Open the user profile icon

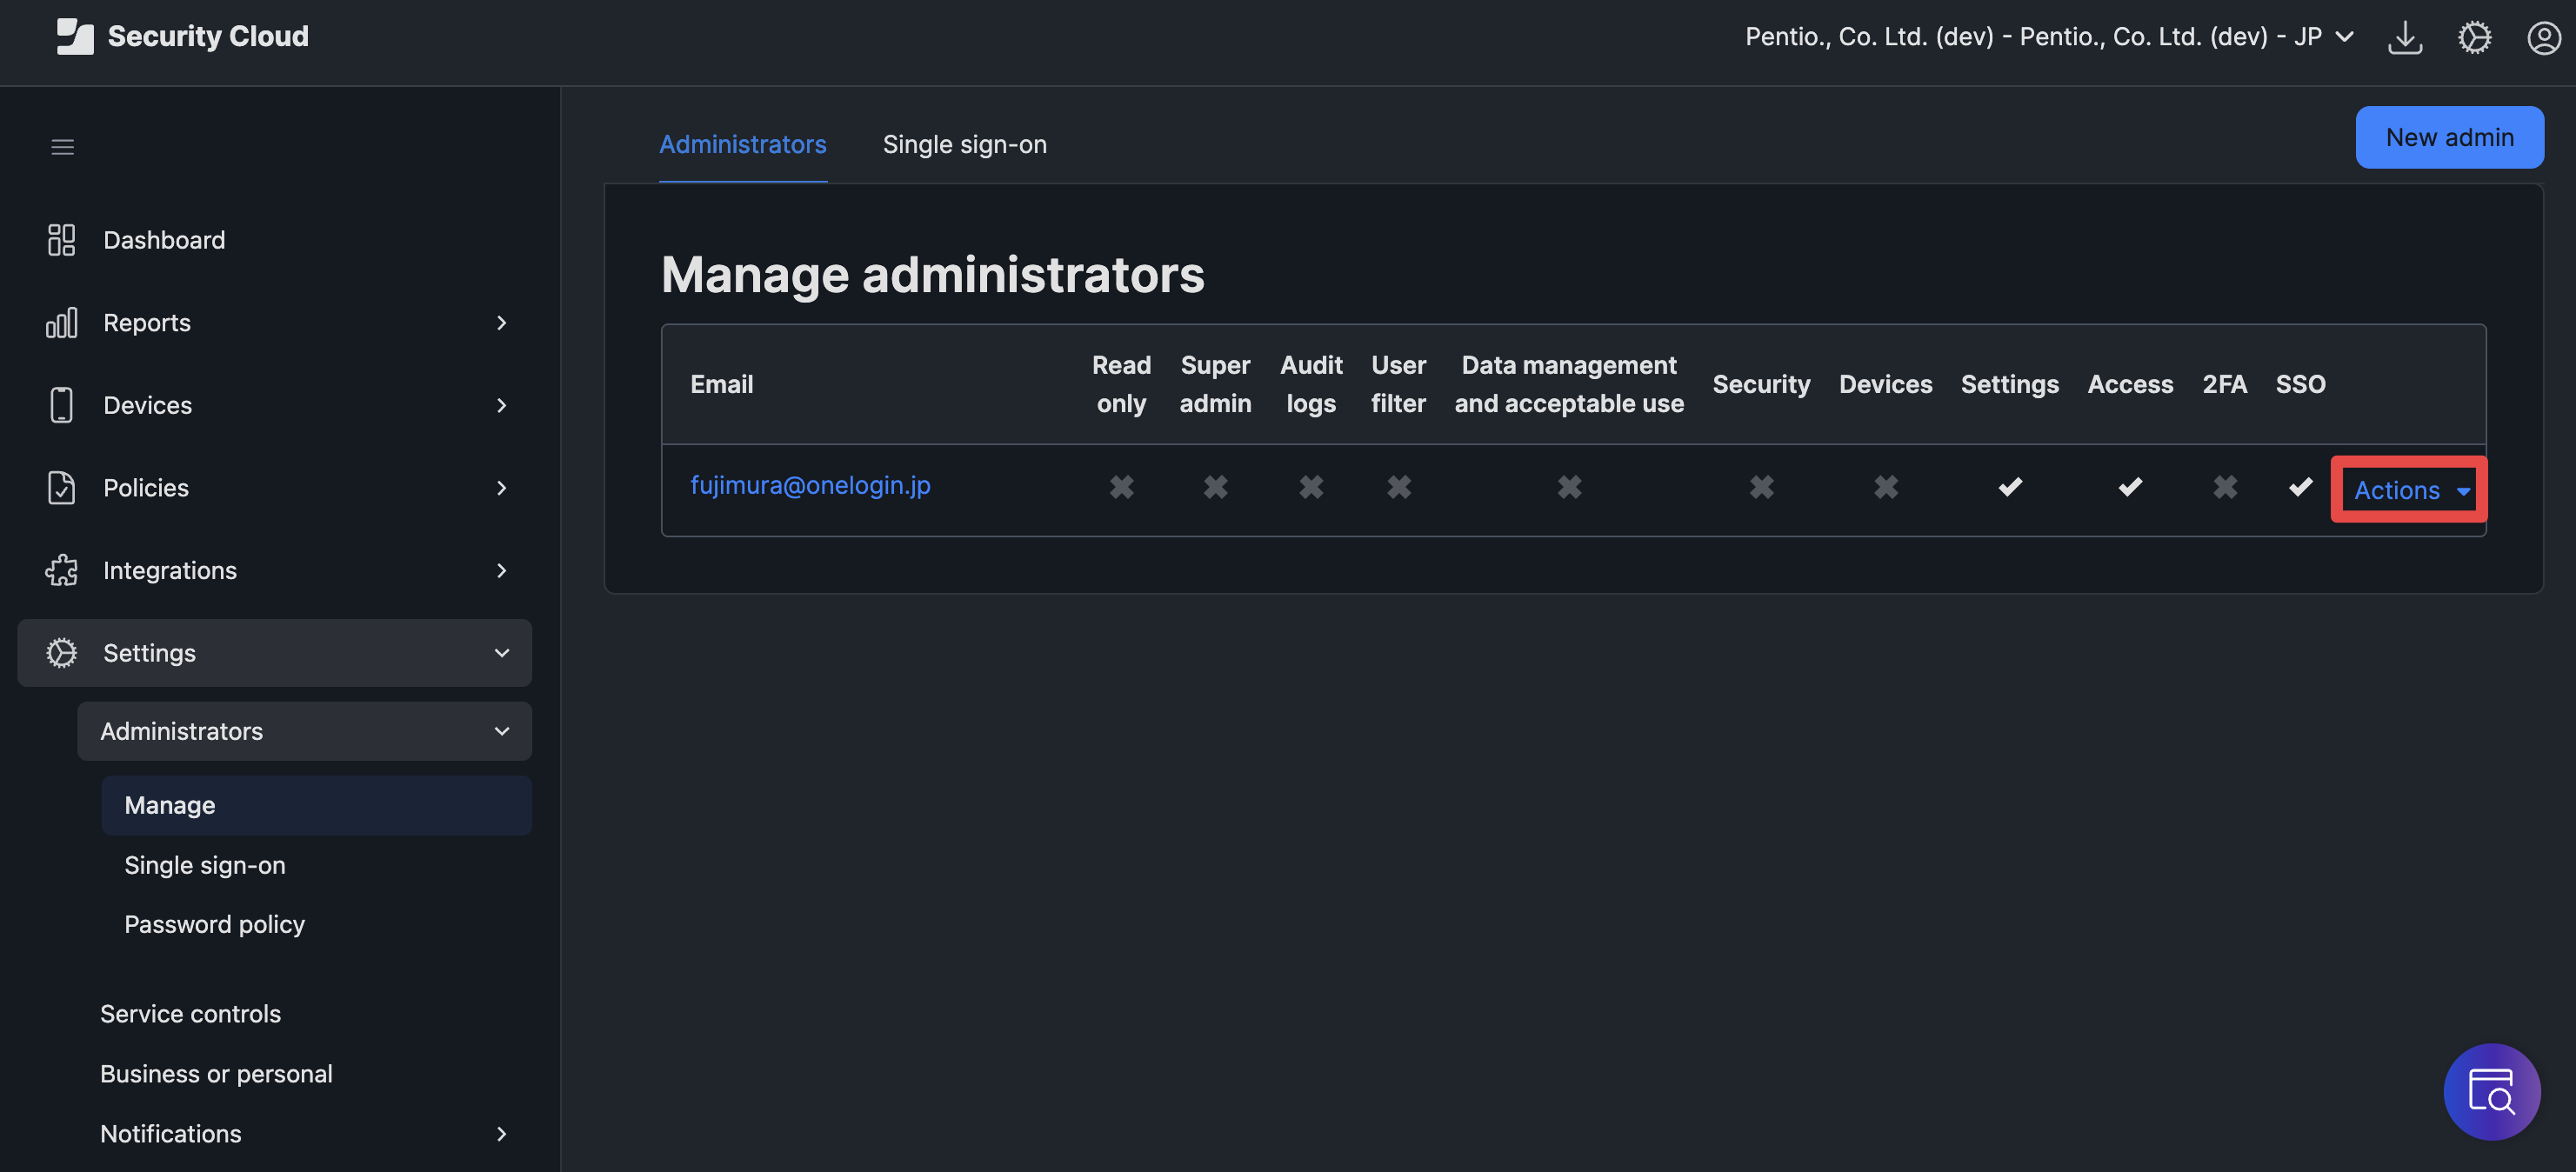click(2543, 38)
